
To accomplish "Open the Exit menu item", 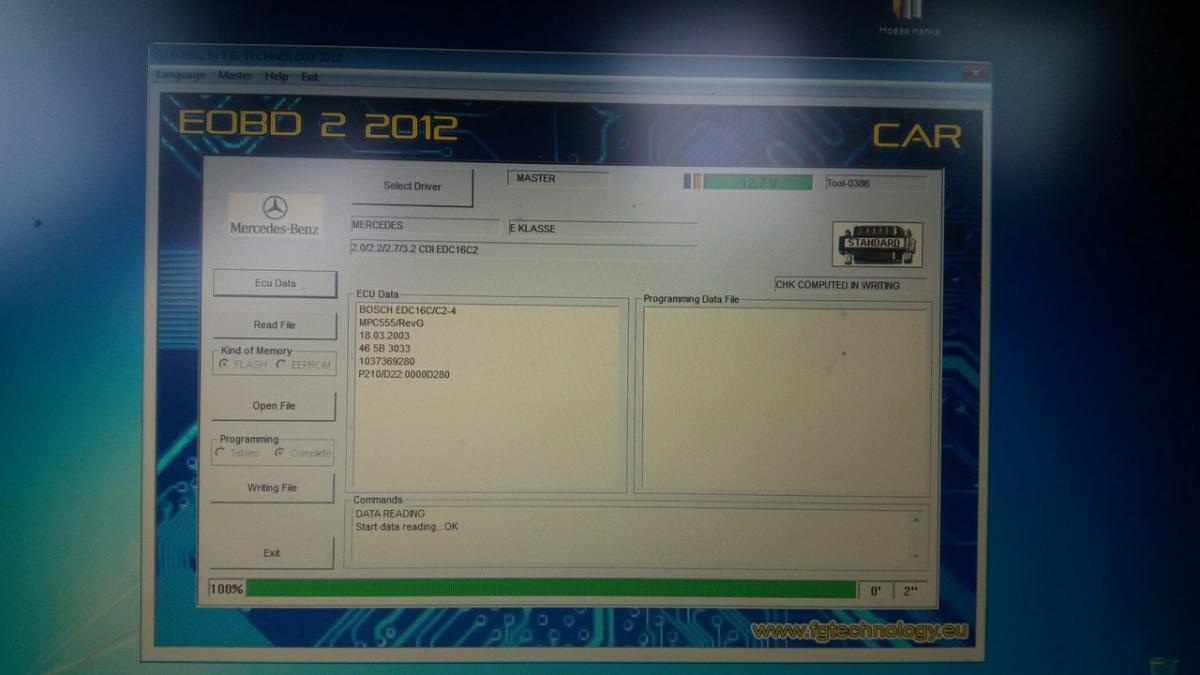I will point(310,76).
